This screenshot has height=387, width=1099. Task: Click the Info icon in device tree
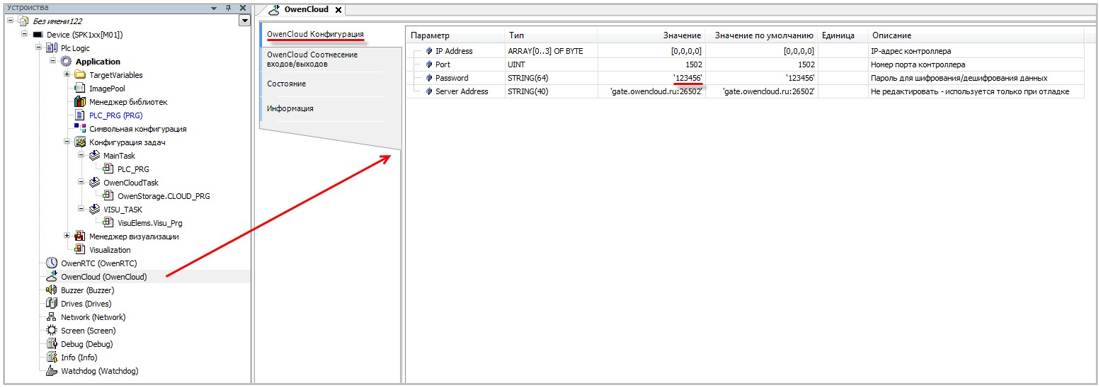tap(50, 358)
